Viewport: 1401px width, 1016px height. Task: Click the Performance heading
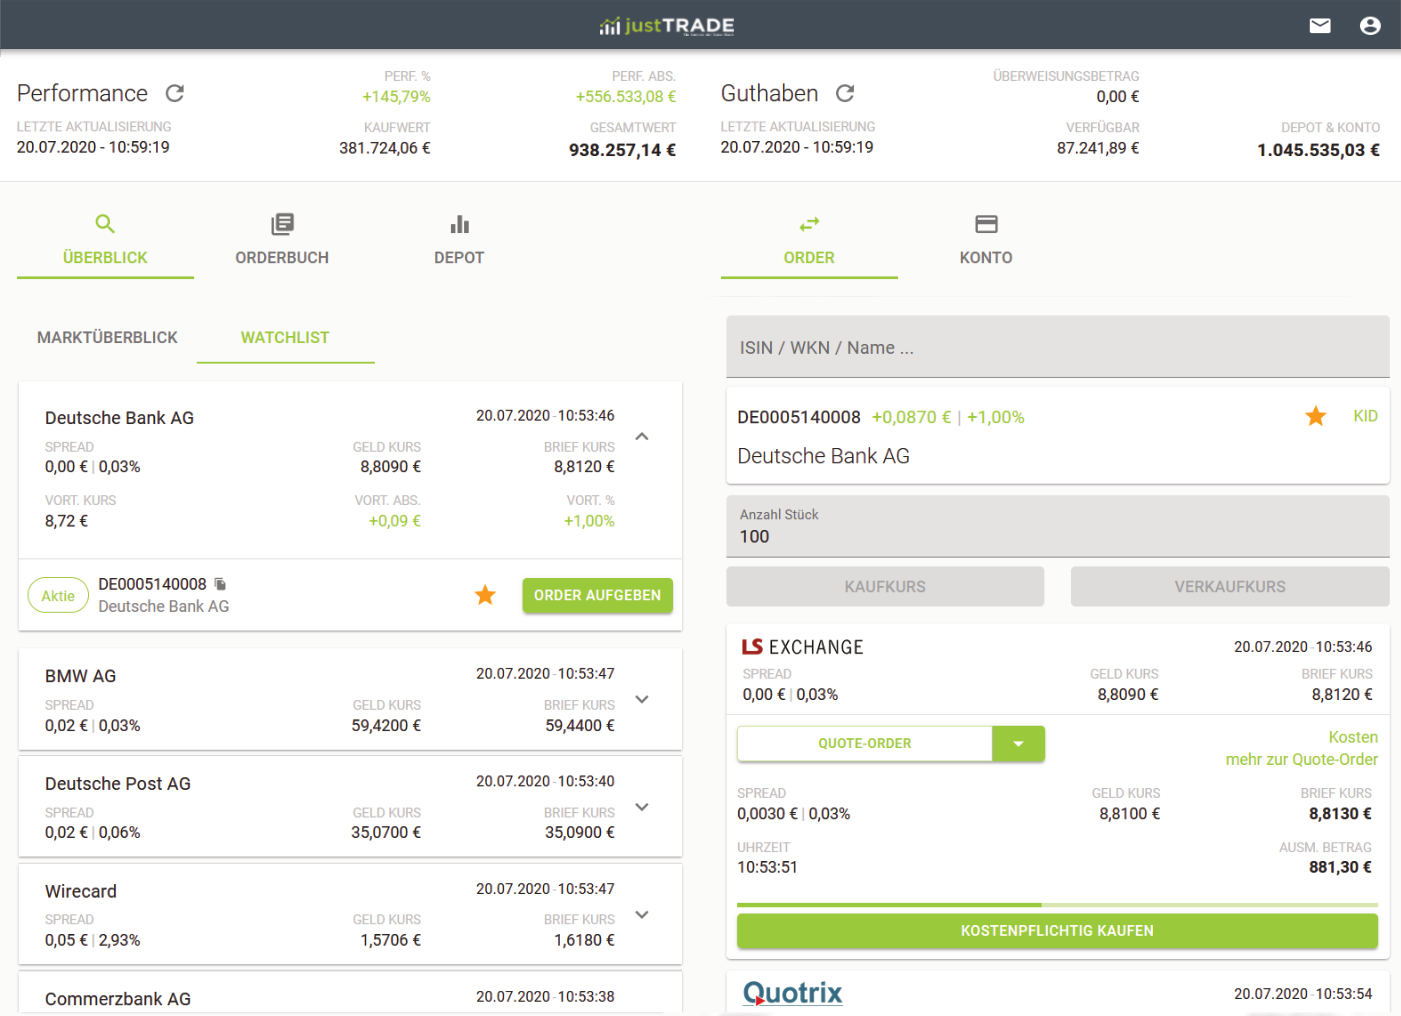point(82,93)
